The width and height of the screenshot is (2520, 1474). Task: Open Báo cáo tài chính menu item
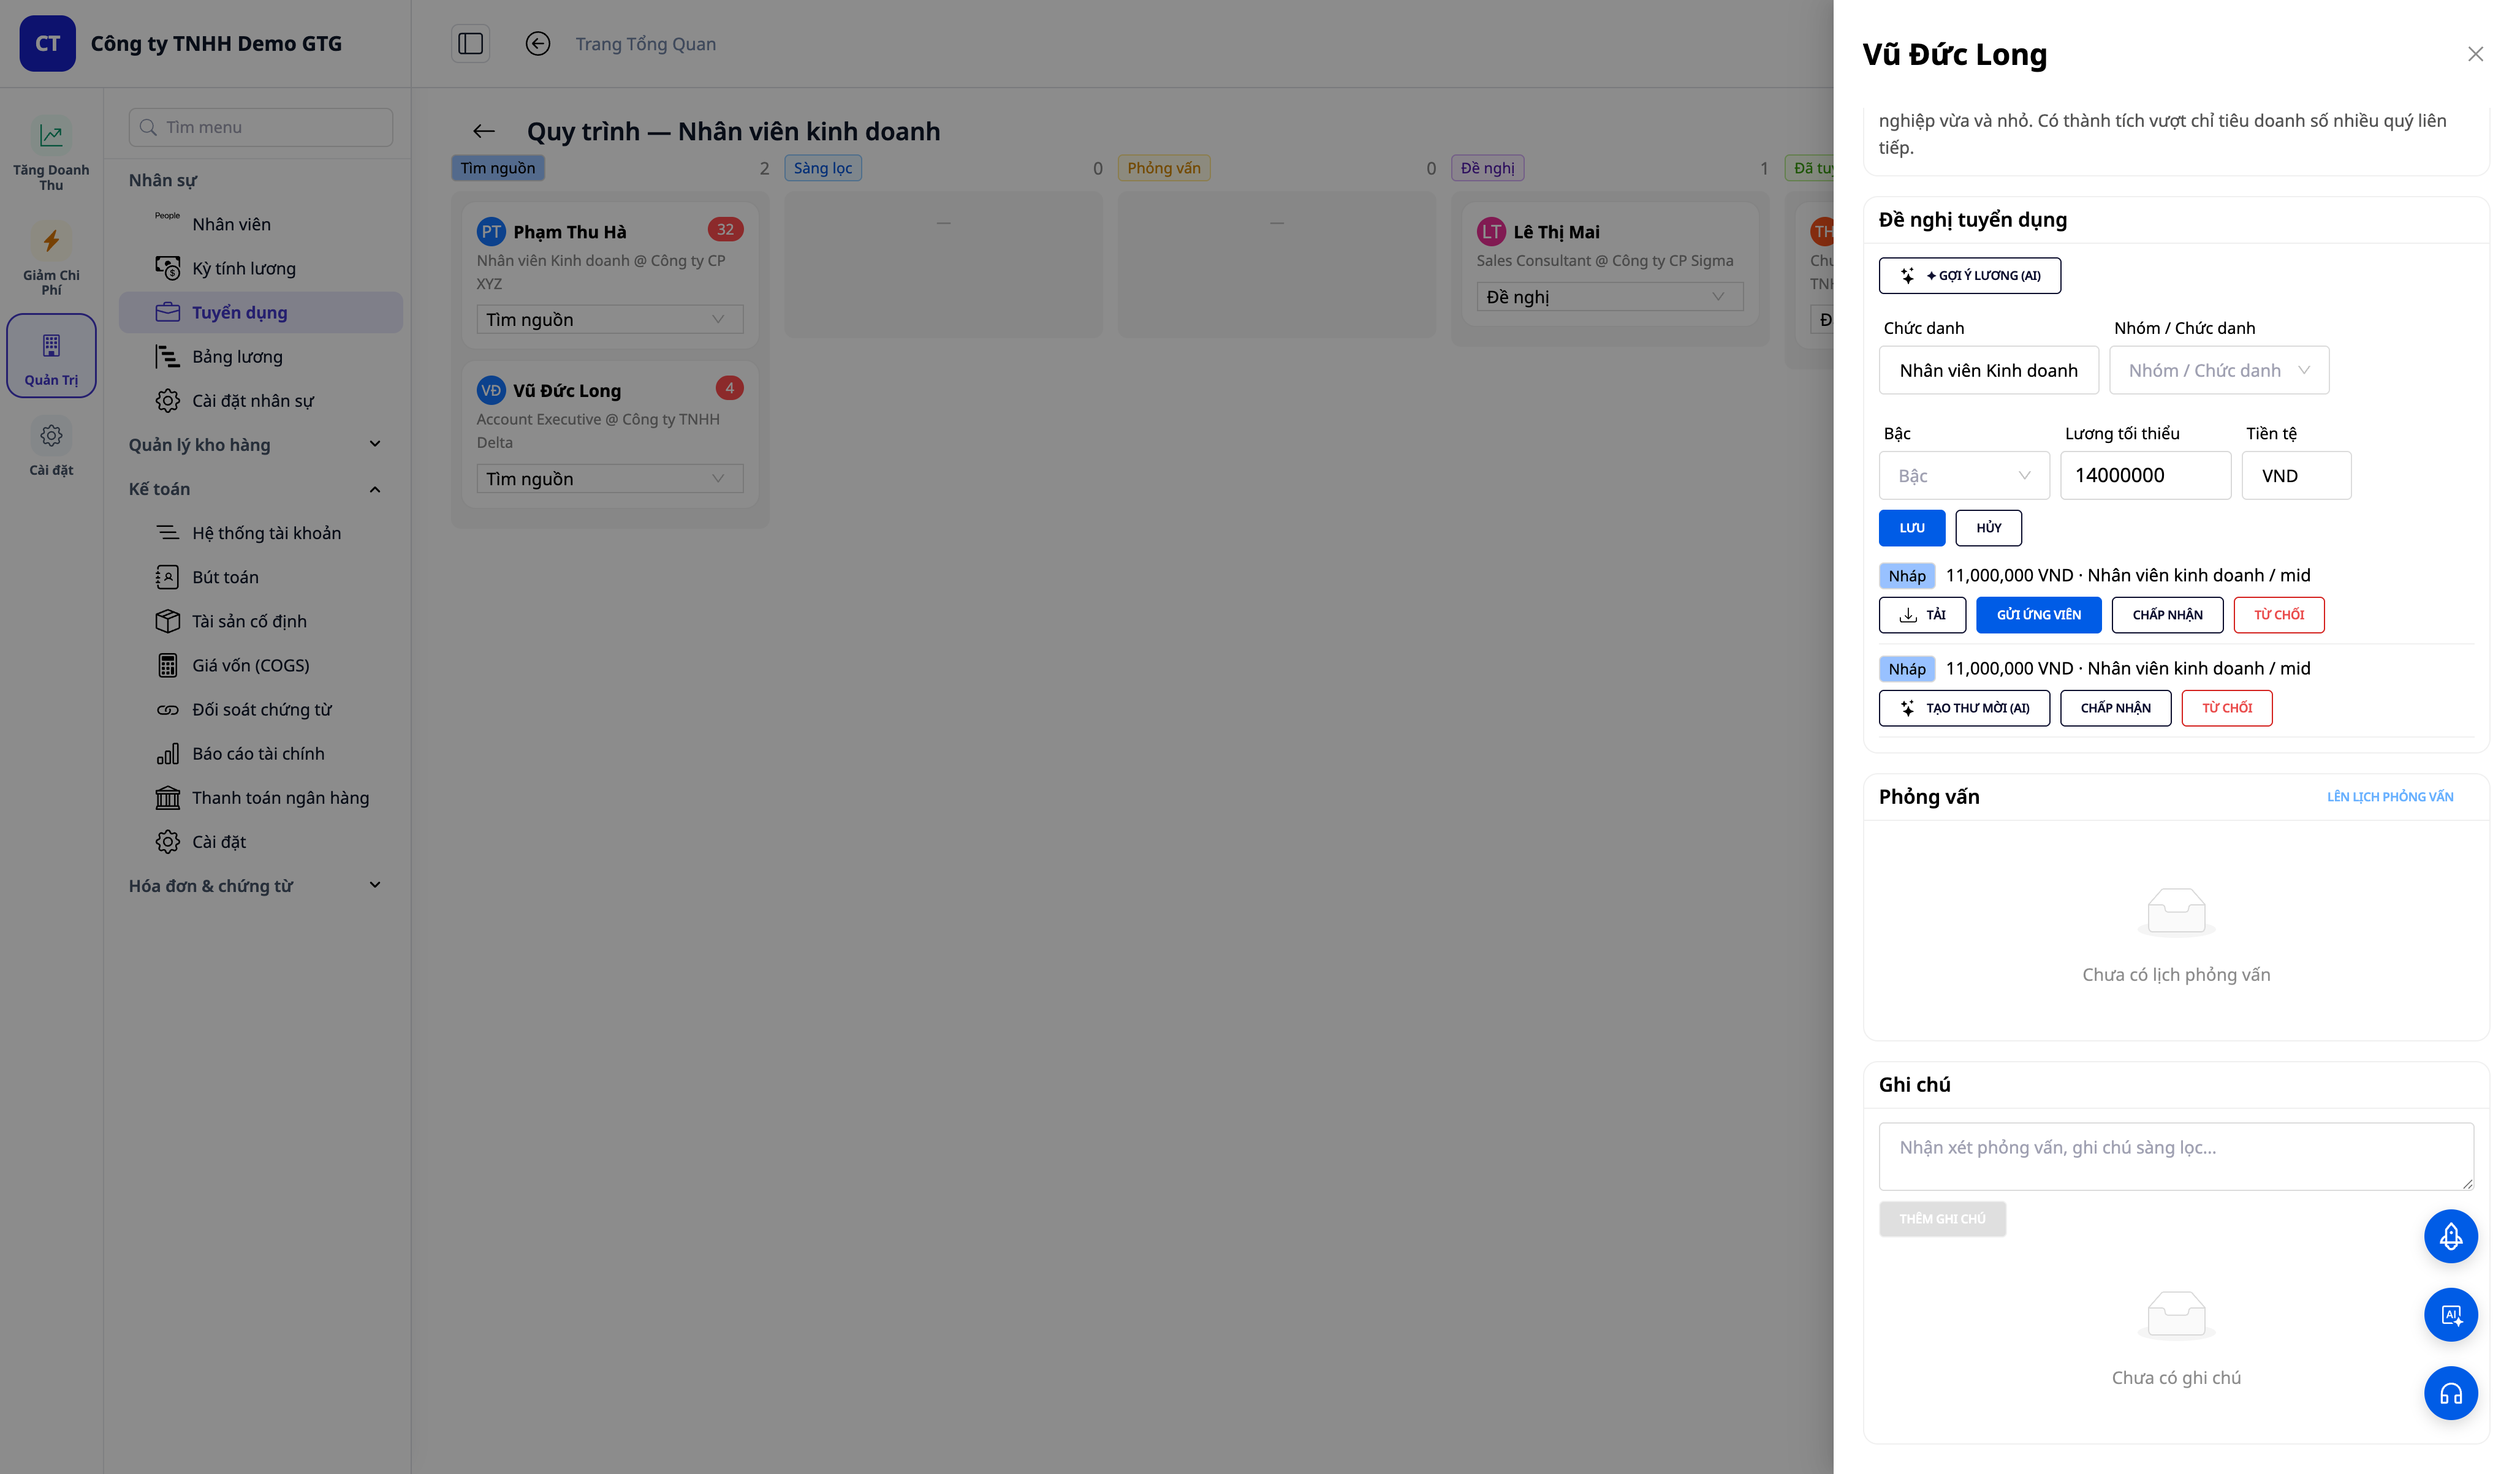pyautogui.click(x=261, y=753)
